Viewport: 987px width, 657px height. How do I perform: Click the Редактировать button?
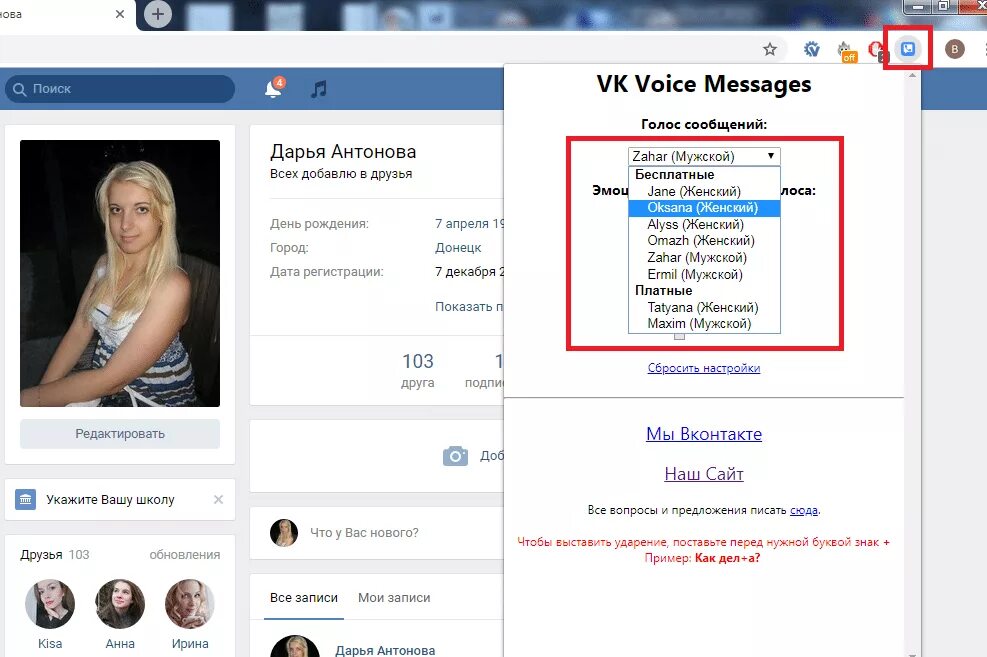pyautogui.click(x=120, y=434)
